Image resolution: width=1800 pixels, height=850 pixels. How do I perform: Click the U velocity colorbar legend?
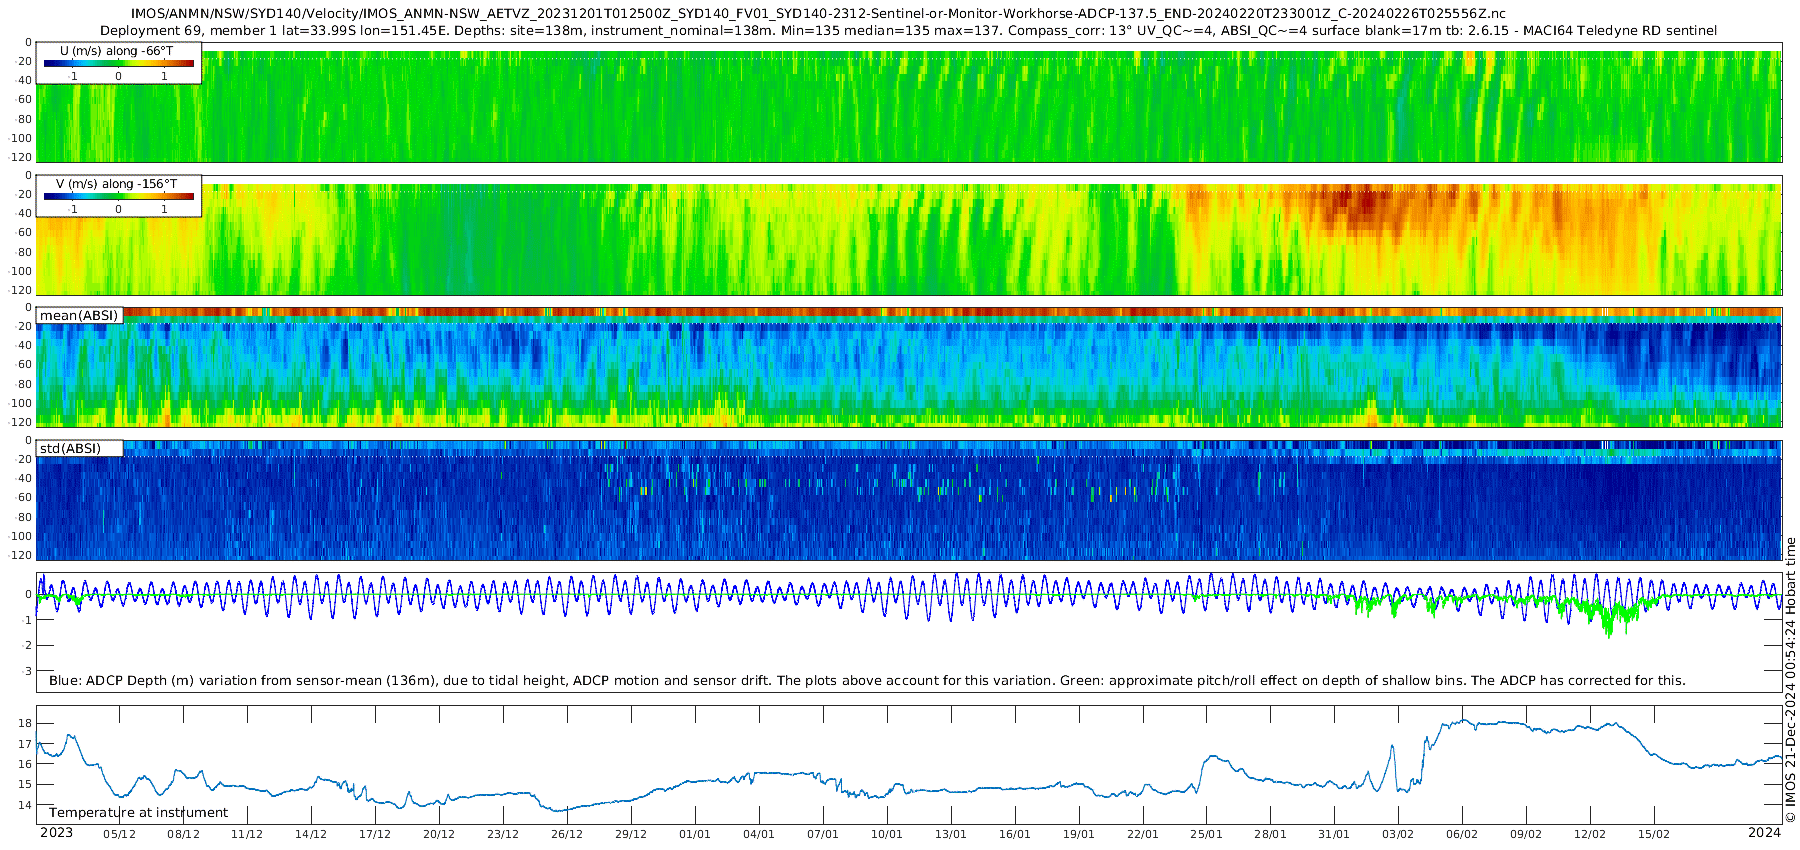[x=118, y=62]
